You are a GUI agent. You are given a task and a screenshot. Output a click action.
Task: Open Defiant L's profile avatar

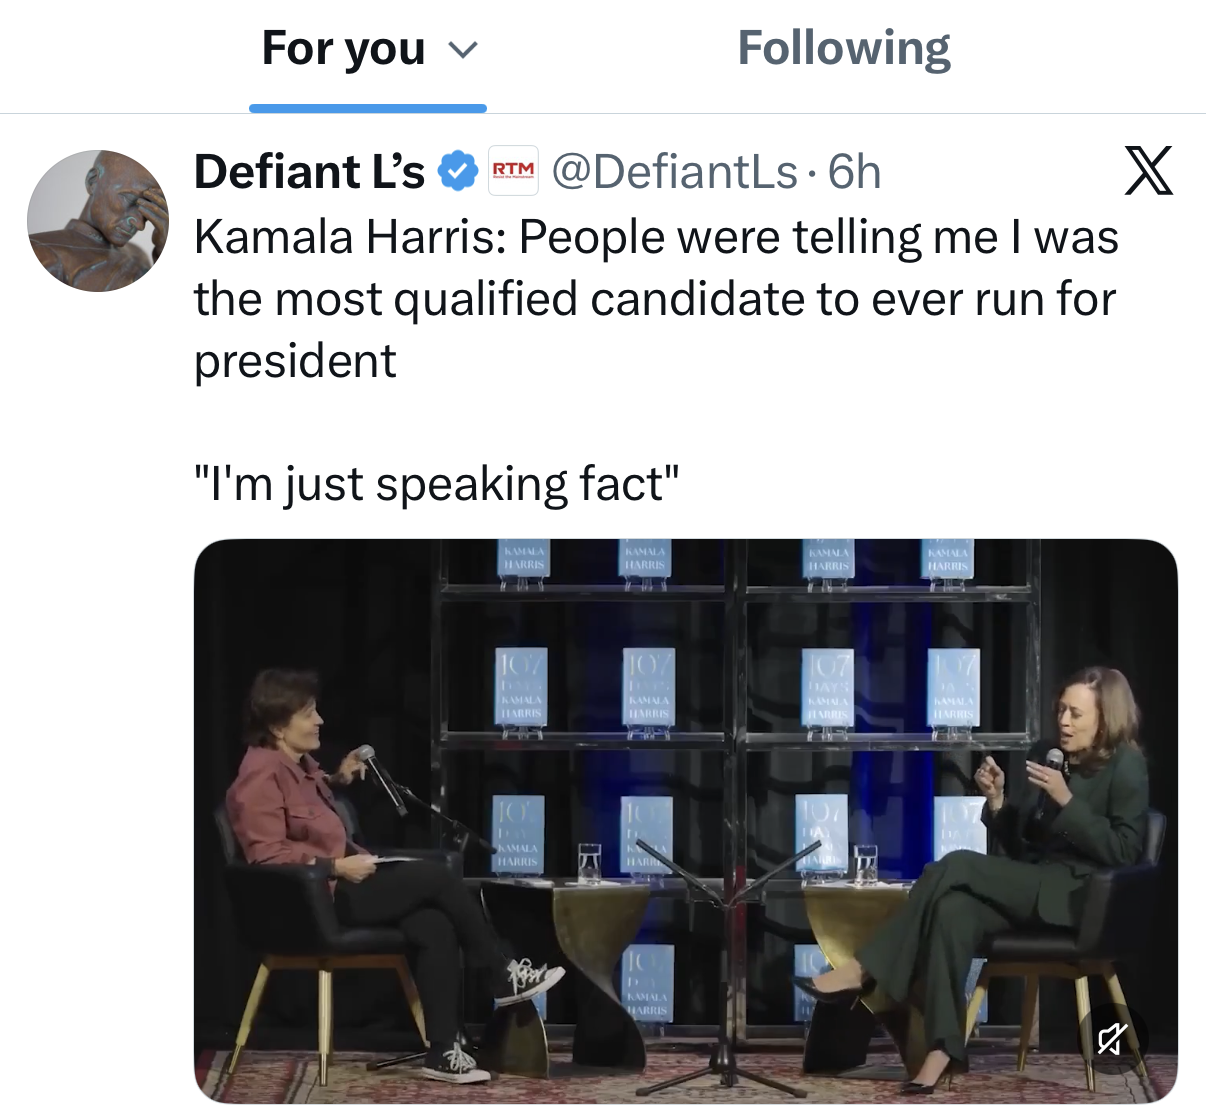point(98,221)
